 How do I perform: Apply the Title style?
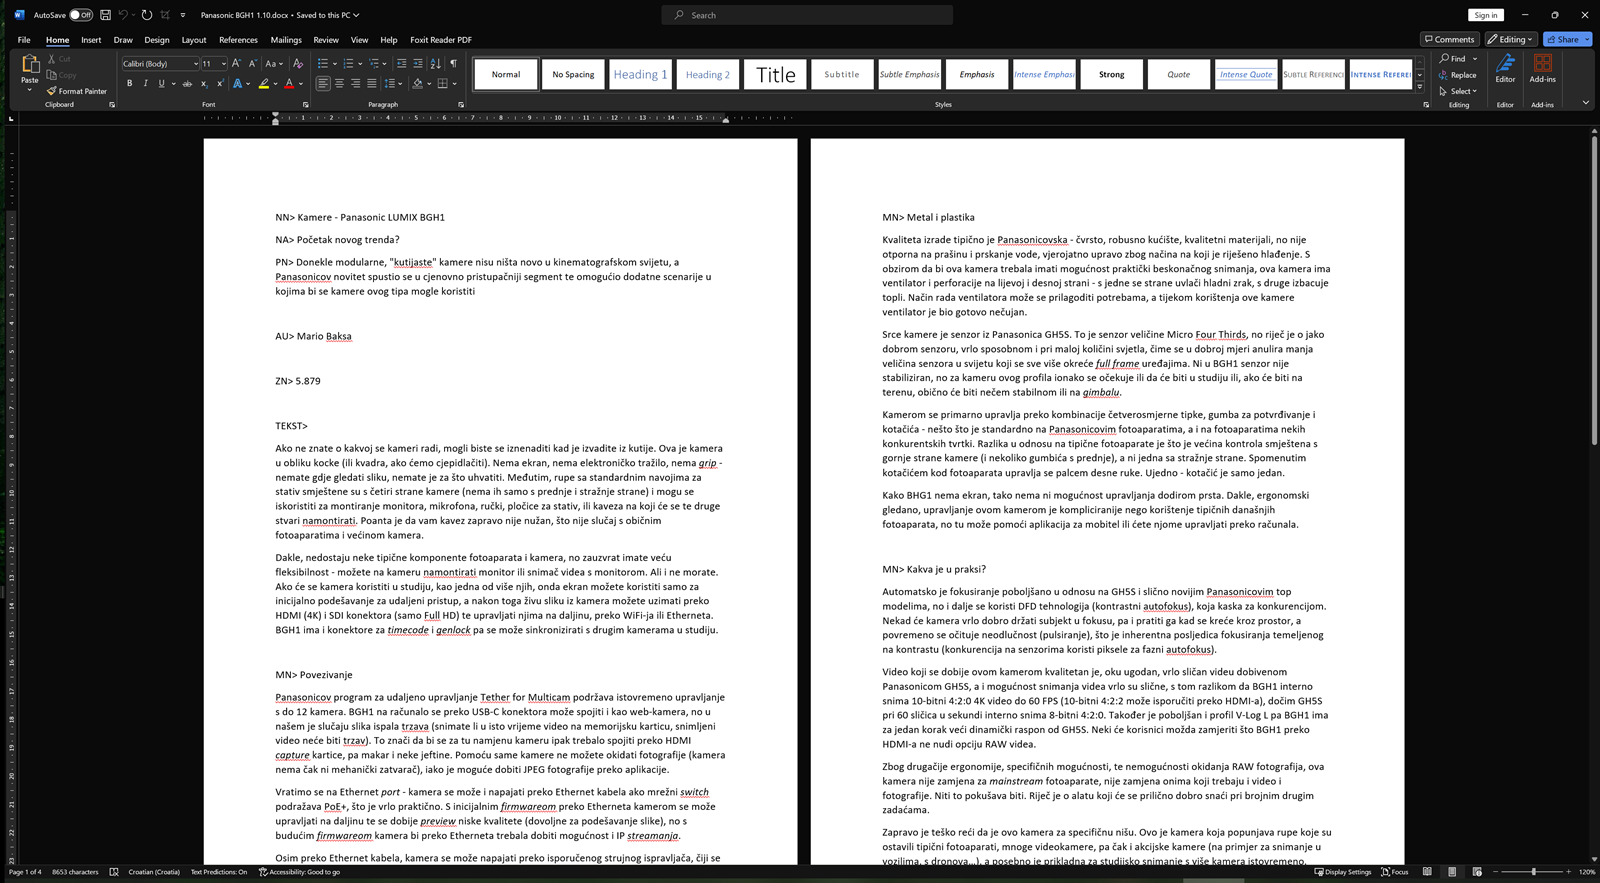point(775,74)
